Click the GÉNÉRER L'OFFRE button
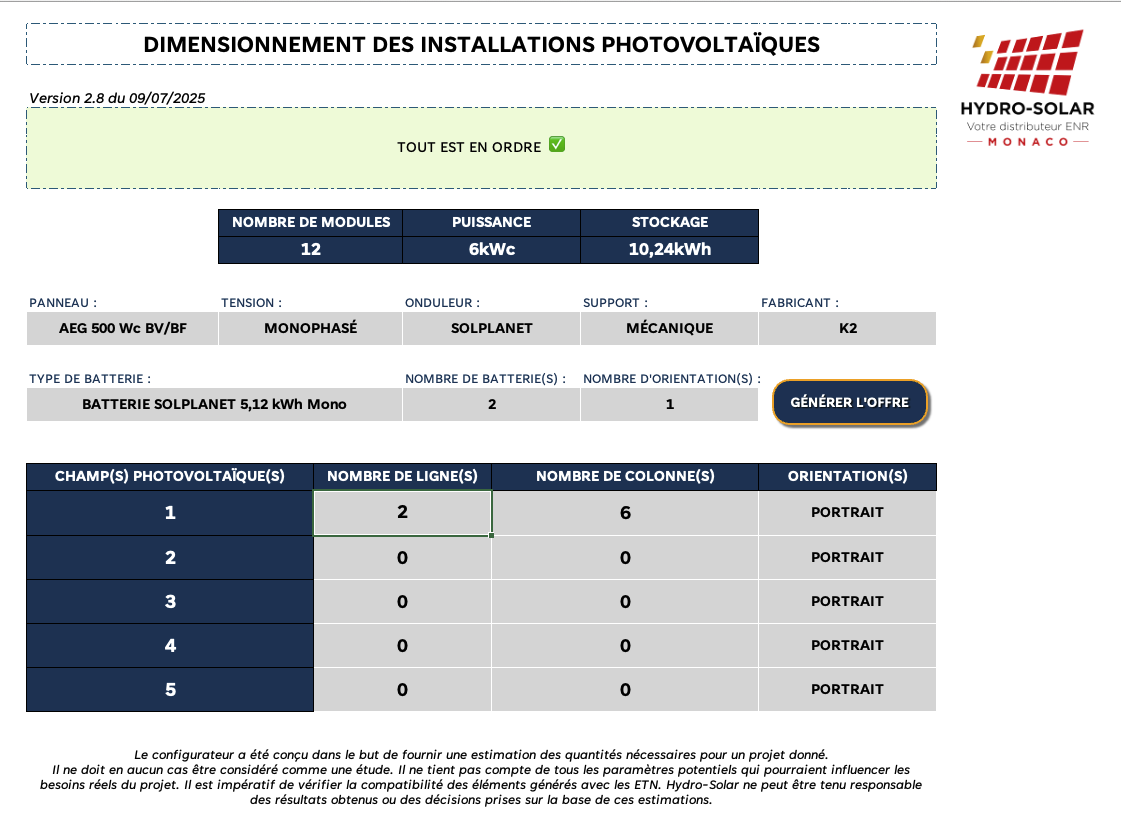The width and height of the screenshot is (1121, 838). tap(850, 403)
